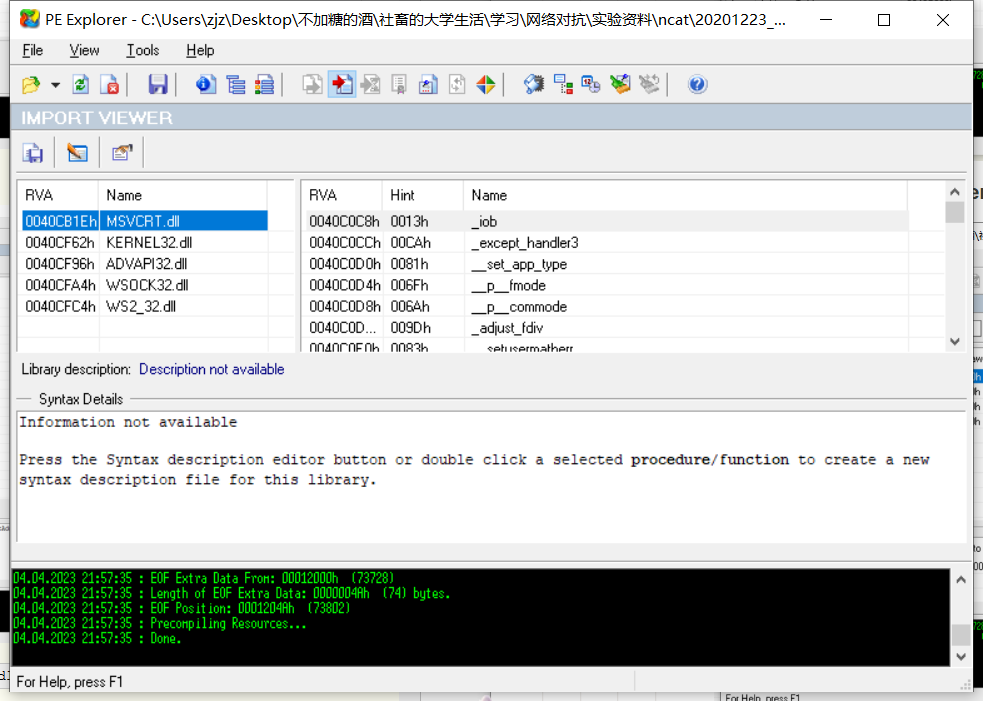This screenshot has height=701, width=983.
Task: Click the status bar 'For Help, press F1' text
Action: pyautogui.click(x=70, y=682)
